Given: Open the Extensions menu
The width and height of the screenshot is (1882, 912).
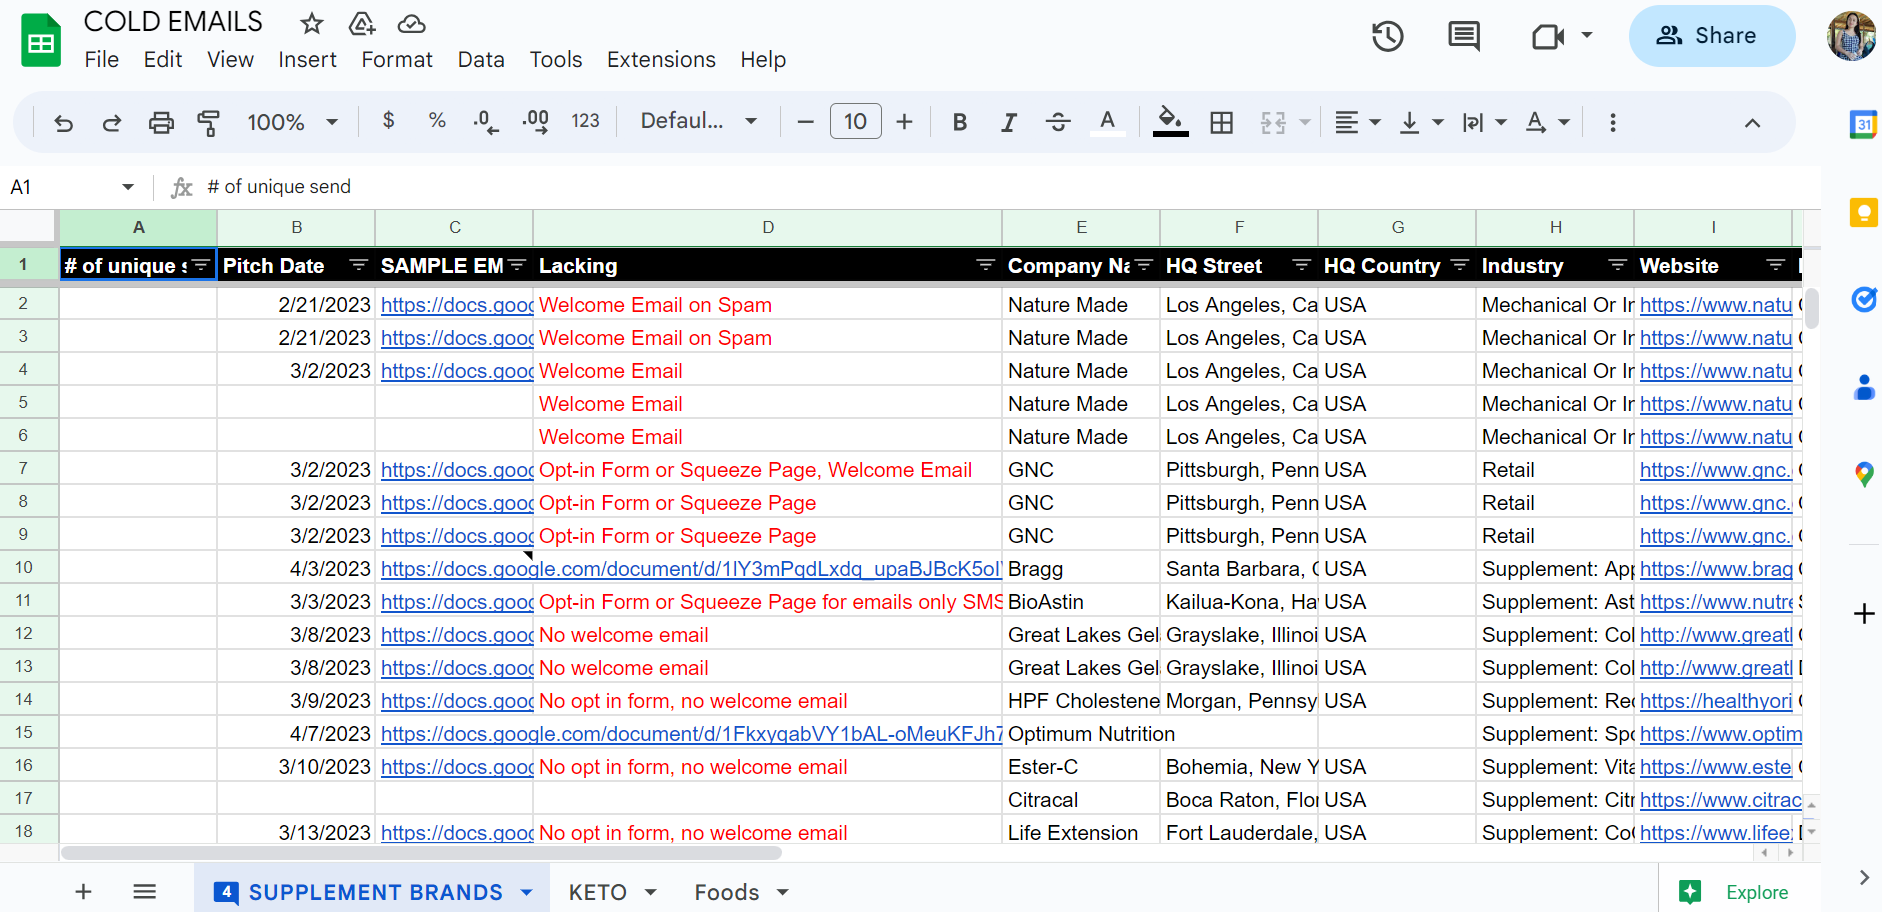Looking at the screenshot, I should point(661,60).
